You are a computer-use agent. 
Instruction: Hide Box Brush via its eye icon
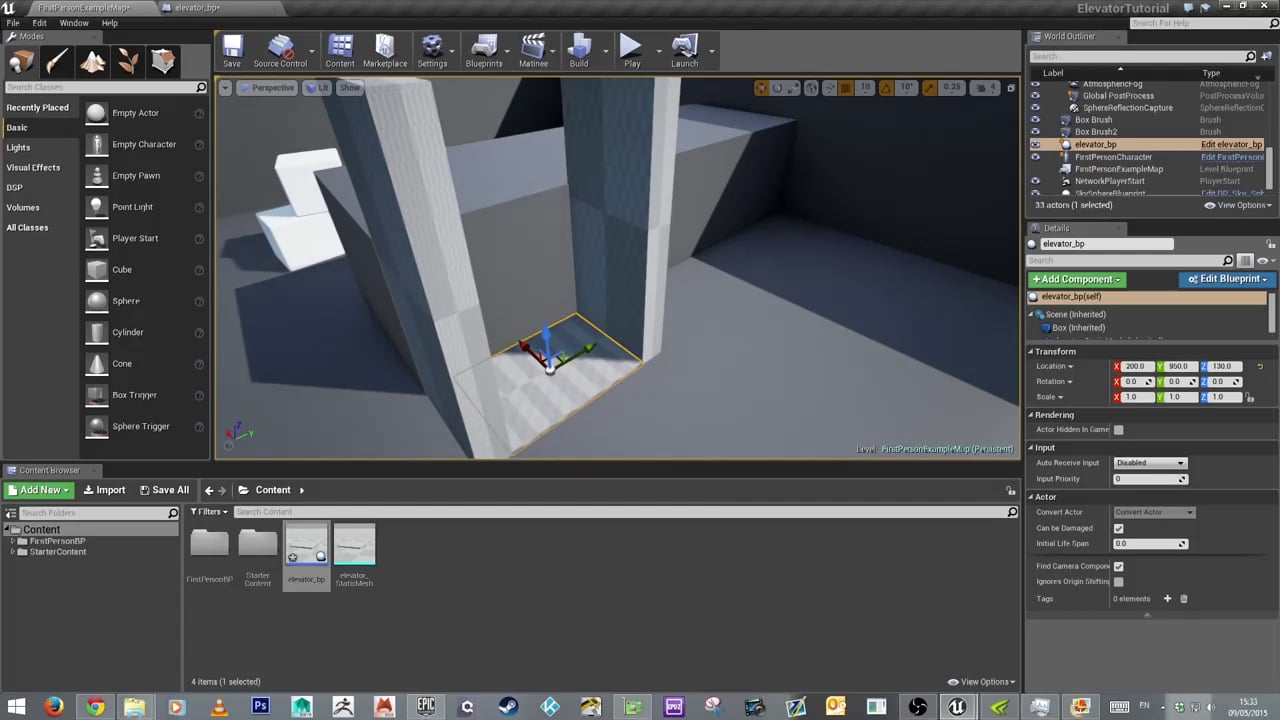click(x=1035, y=120)
